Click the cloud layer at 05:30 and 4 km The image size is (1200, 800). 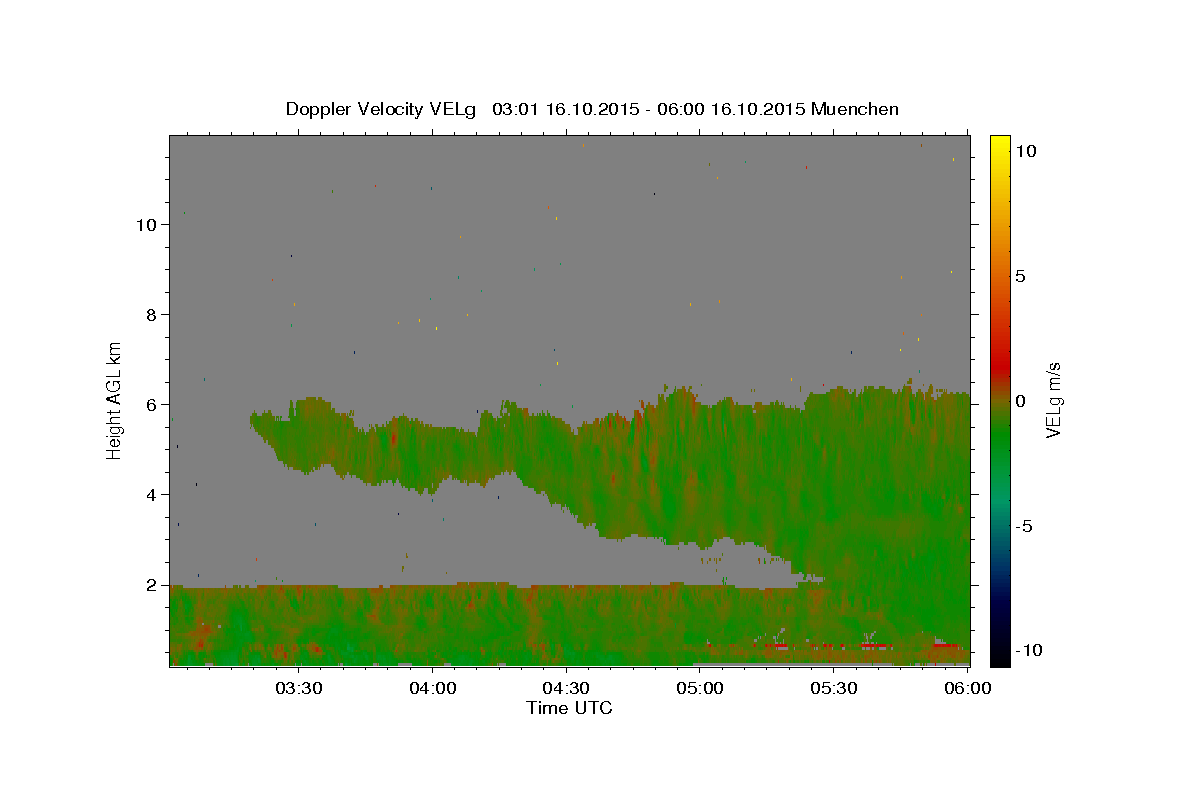point(834,494)
